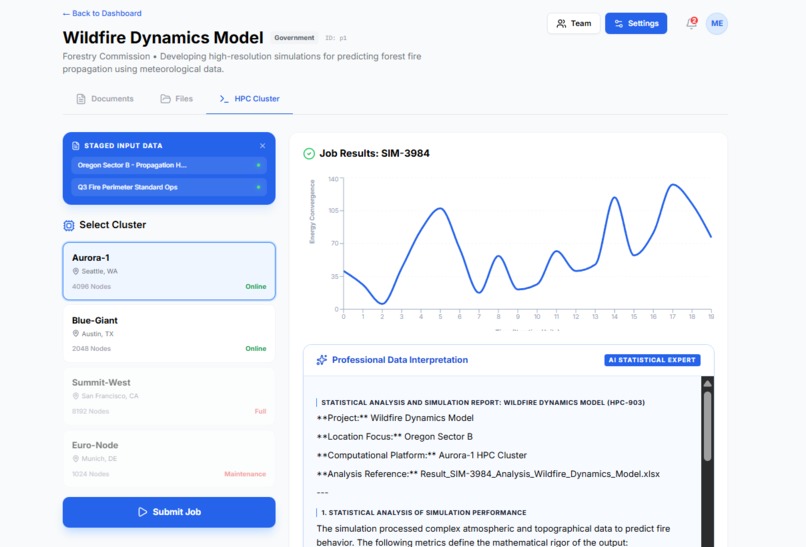Image resolution: width=806 pixels, height=547 pixels.
Task: Click the Files tab folder icon
Action: pyautogui.click(x=165, y=99)
